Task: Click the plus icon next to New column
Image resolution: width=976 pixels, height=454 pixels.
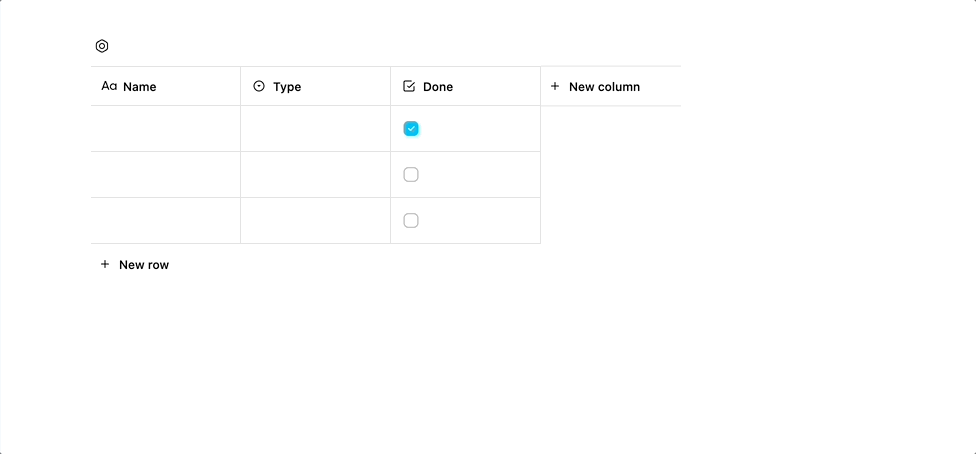Action: (x=555, y=86)
